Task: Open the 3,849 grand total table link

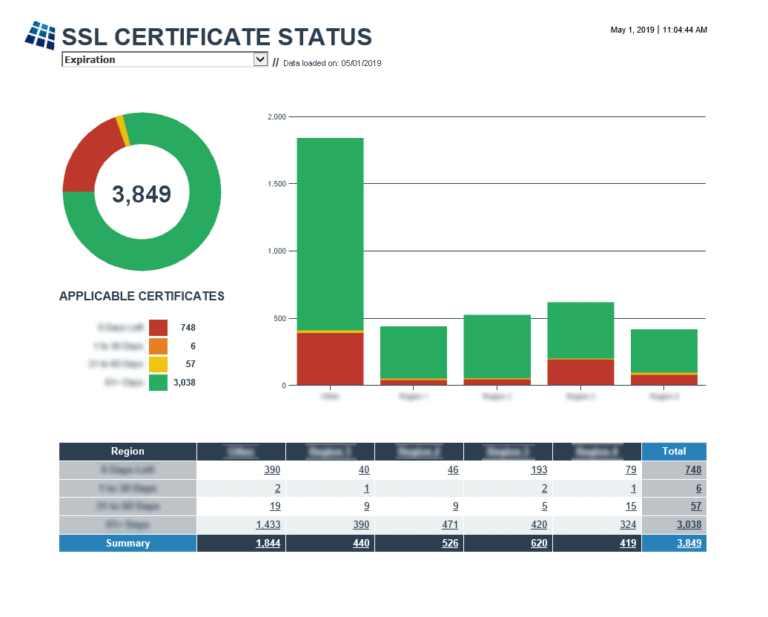Action: coord(688,543)
